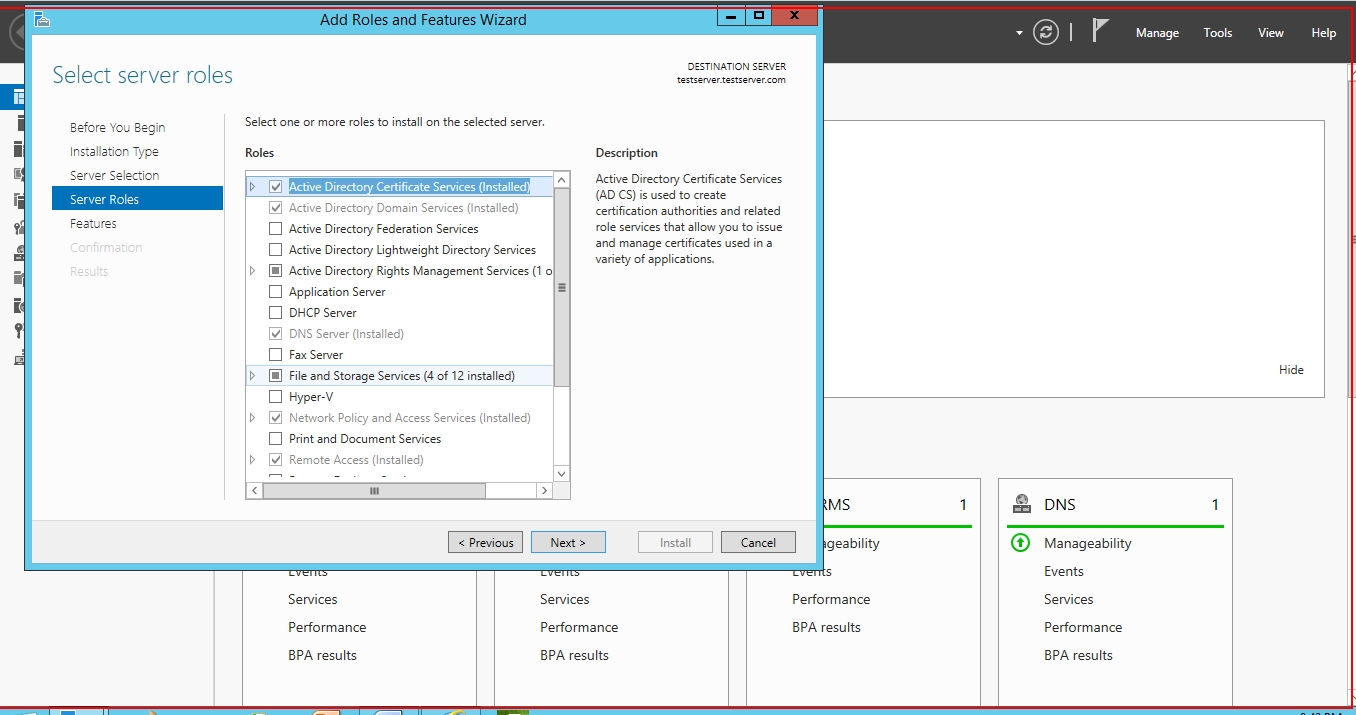
Task: Open the Tools menu
Action: 1217,33
